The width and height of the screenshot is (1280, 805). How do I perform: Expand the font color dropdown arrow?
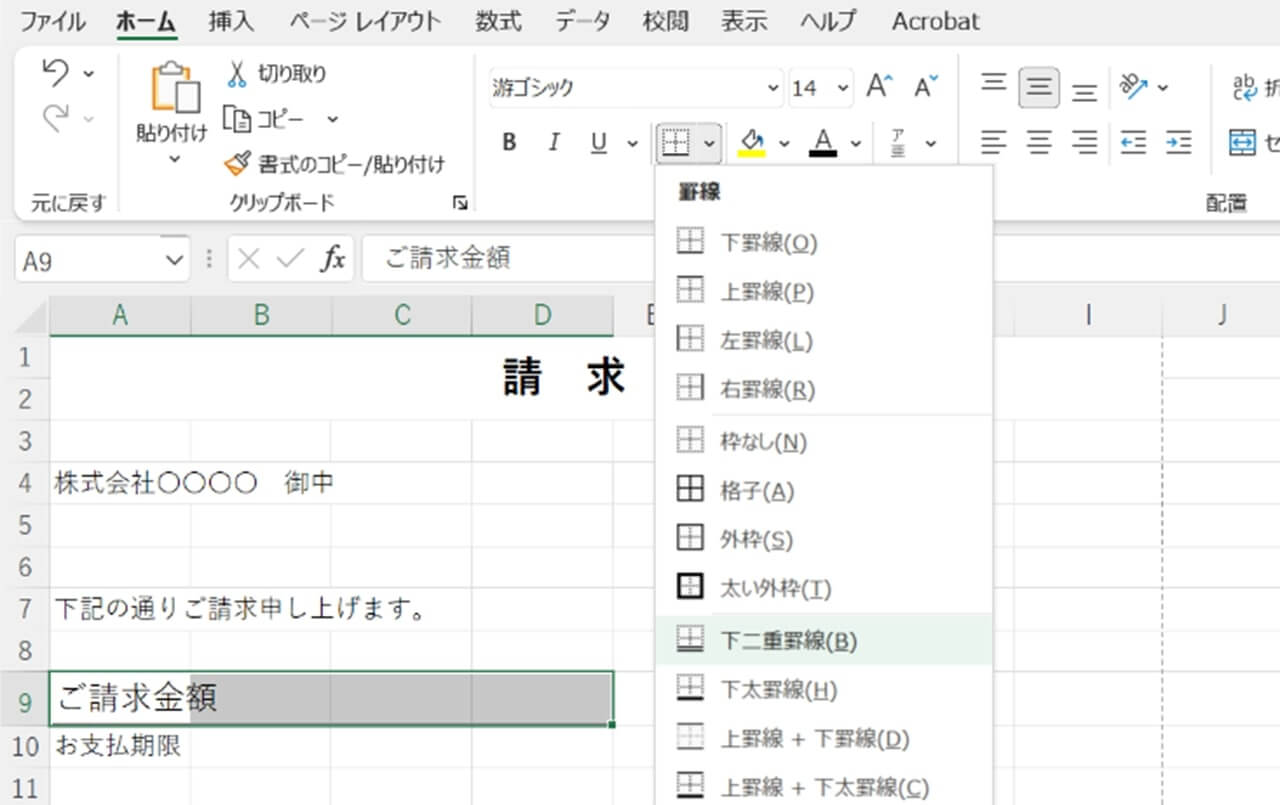click(855, 144)
